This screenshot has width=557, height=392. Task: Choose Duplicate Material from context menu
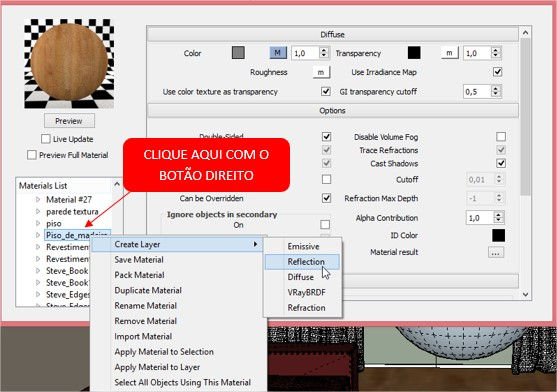pyautogui.click(x=178, y=290)
